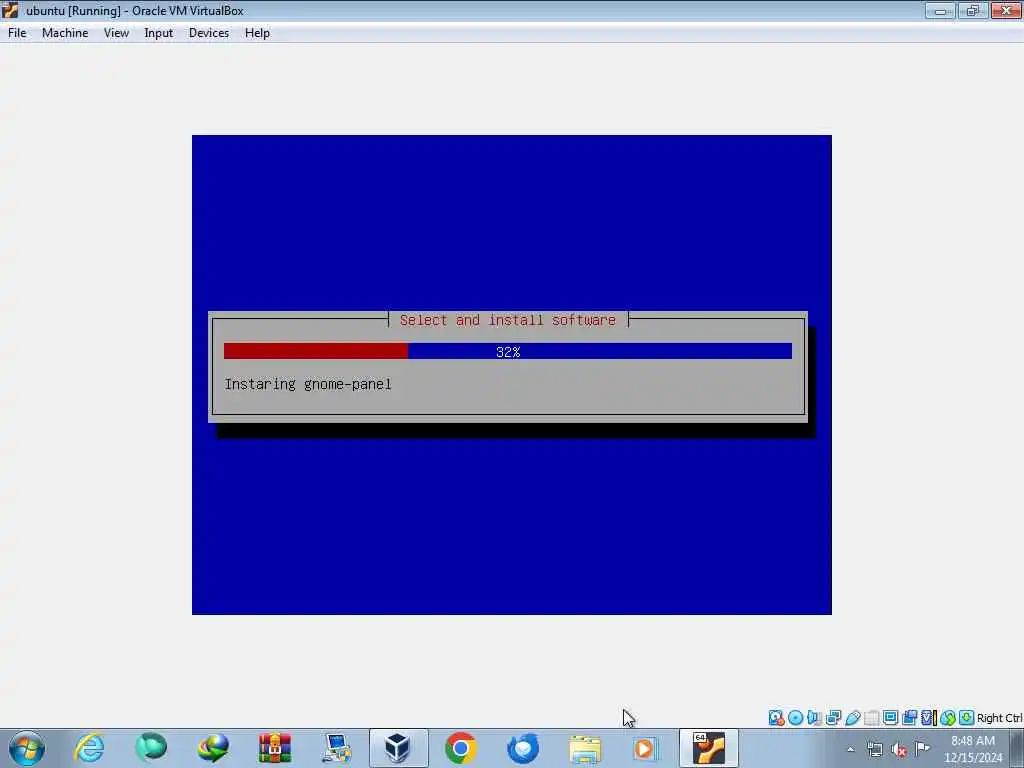This screenshot has height=768, width=1024.
Task: Show hidden system tray icons
Action: (x=850, y=749)
